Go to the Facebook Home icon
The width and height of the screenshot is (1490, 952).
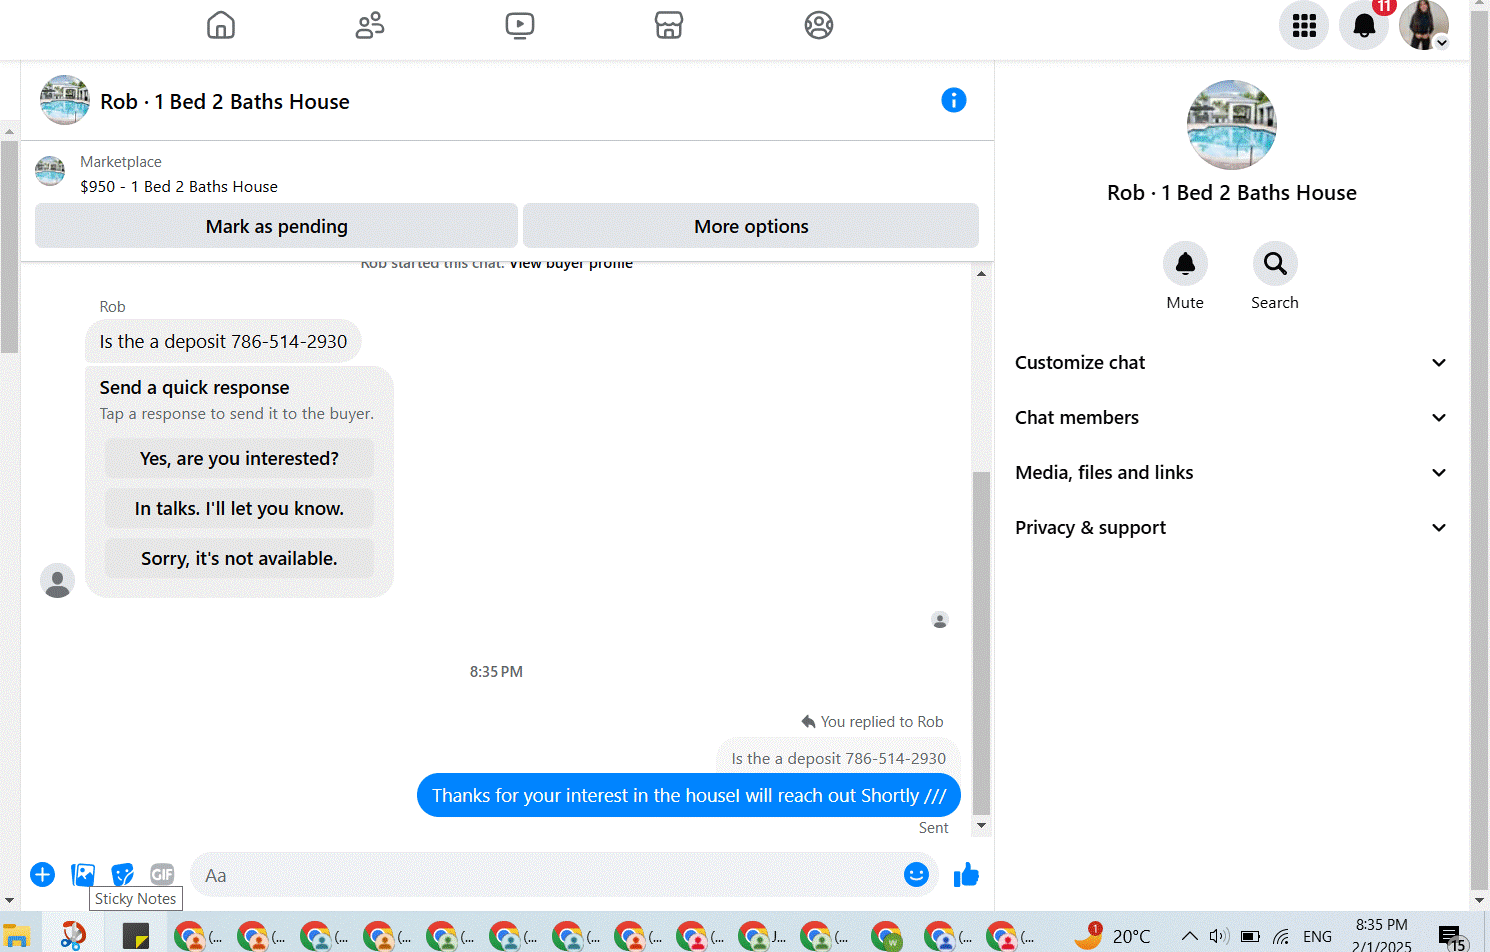221,25
